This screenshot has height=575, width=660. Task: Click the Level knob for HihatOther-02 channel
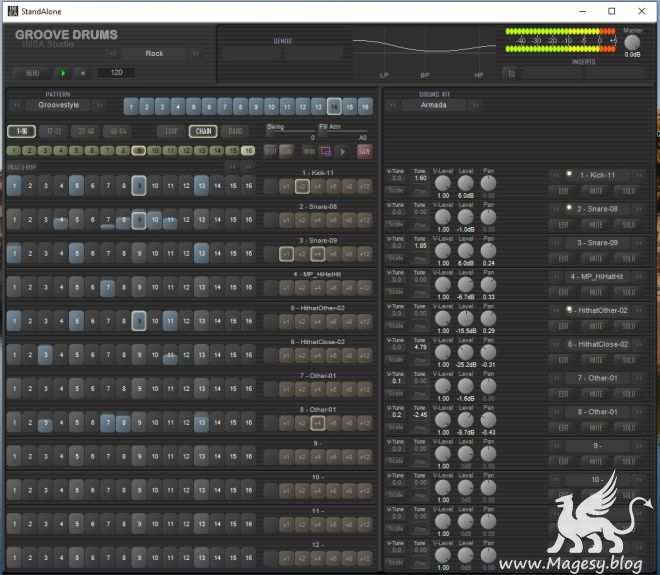[465, 319]
